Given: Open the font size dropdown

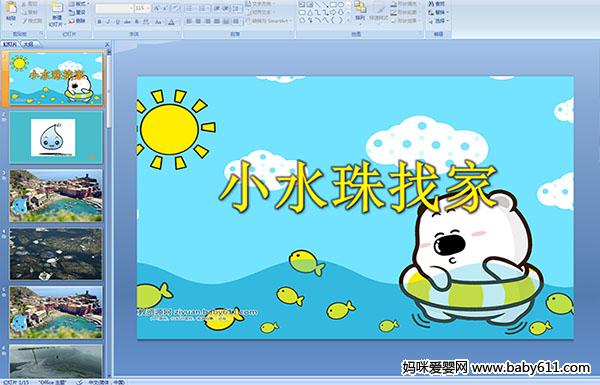Looking at the screenshot, I should 142,8.
